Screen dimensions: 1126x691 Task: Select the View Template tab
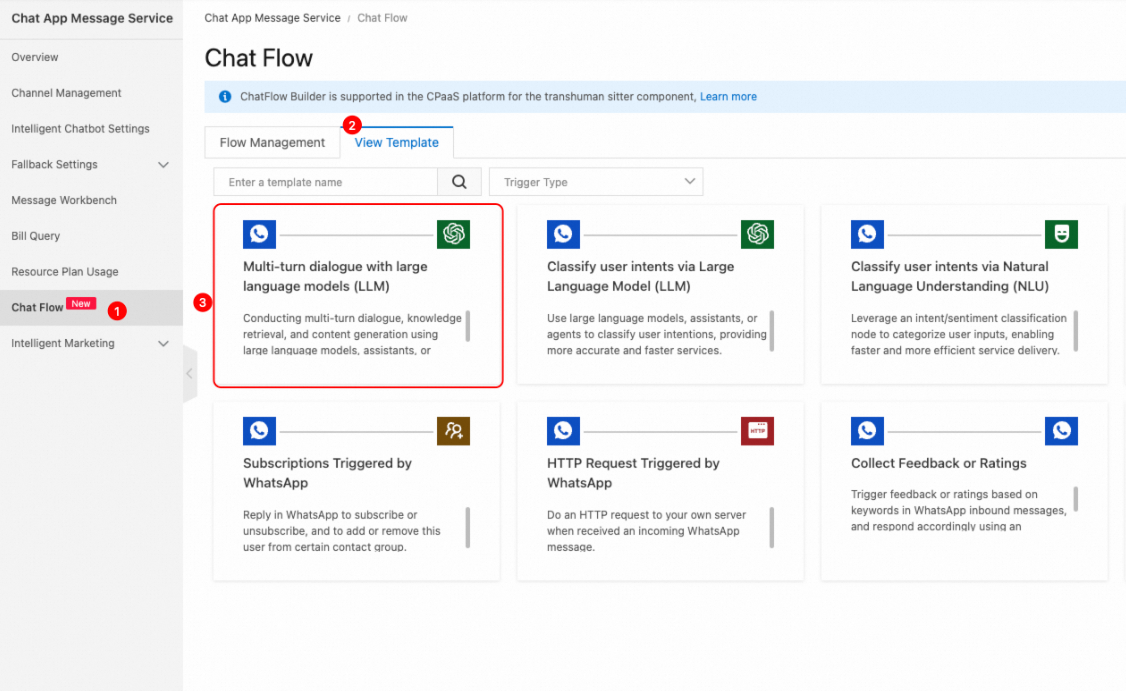[396, 142]
